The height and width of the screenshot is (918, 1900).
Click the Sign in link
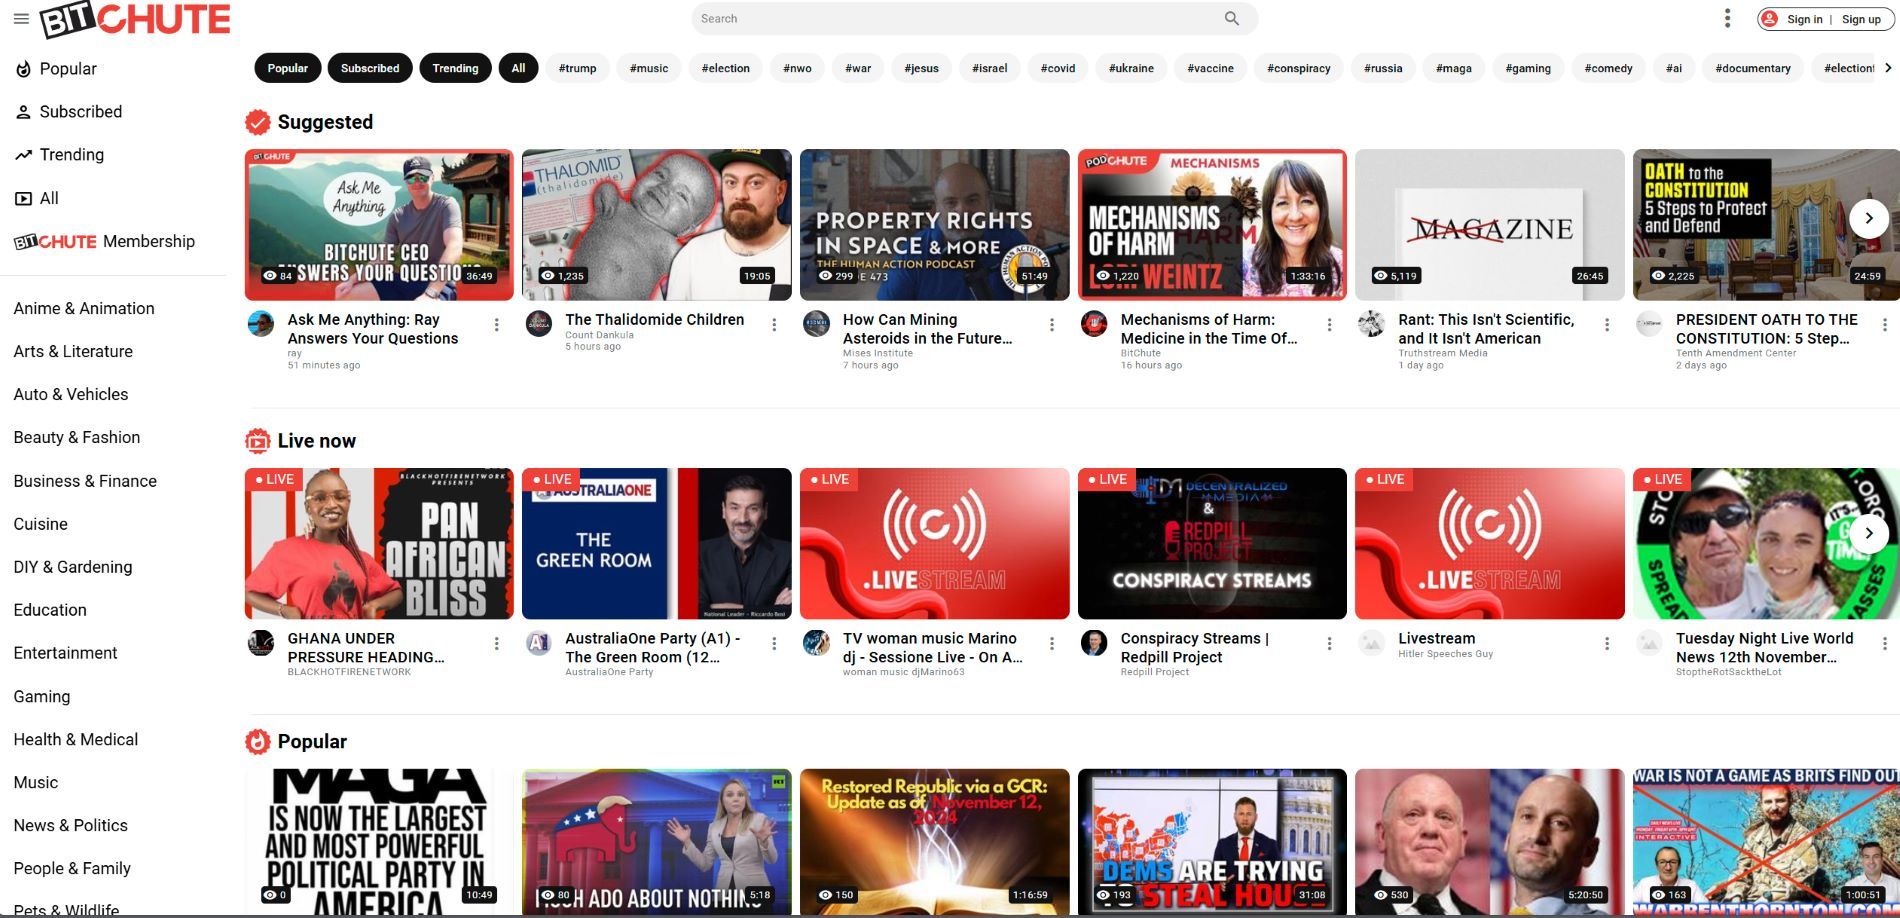click(x=1805, y=19)
